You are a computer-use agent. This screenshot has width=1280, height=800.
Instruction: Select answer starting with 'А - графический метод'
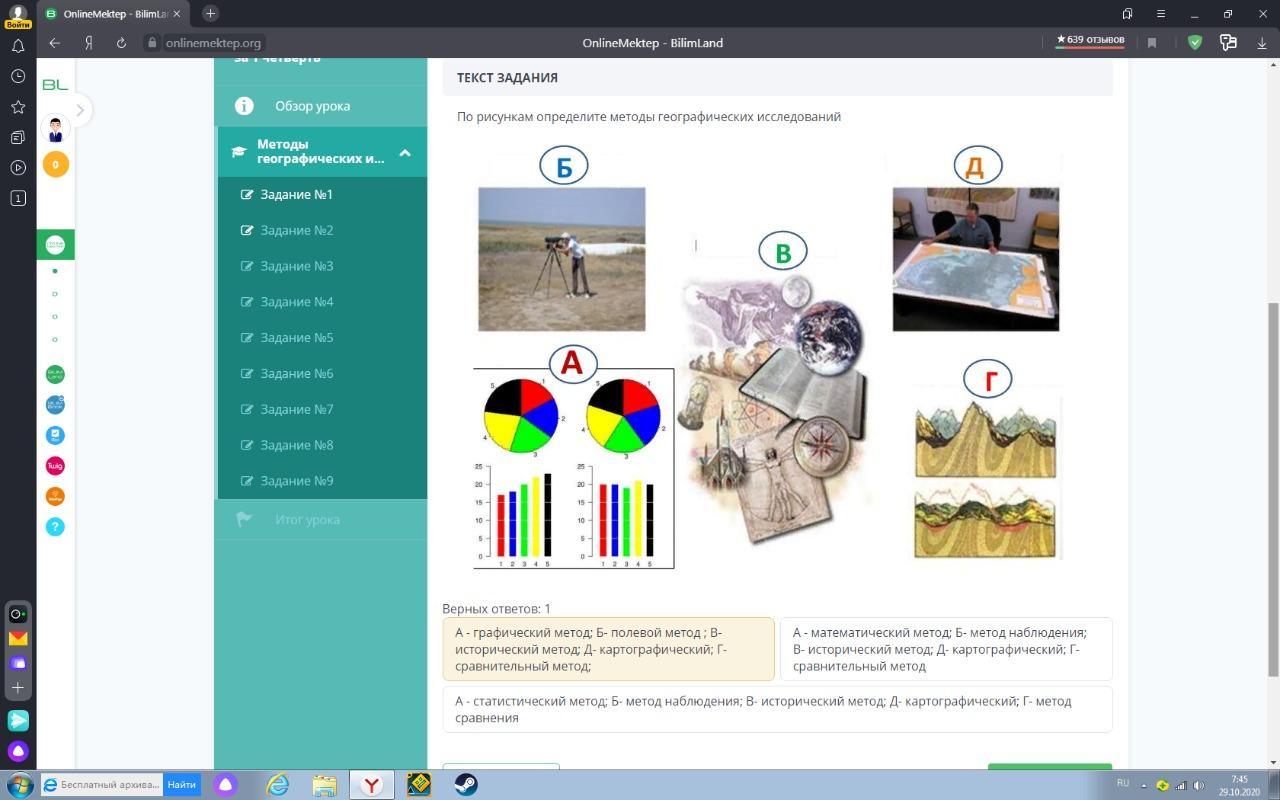608,649
